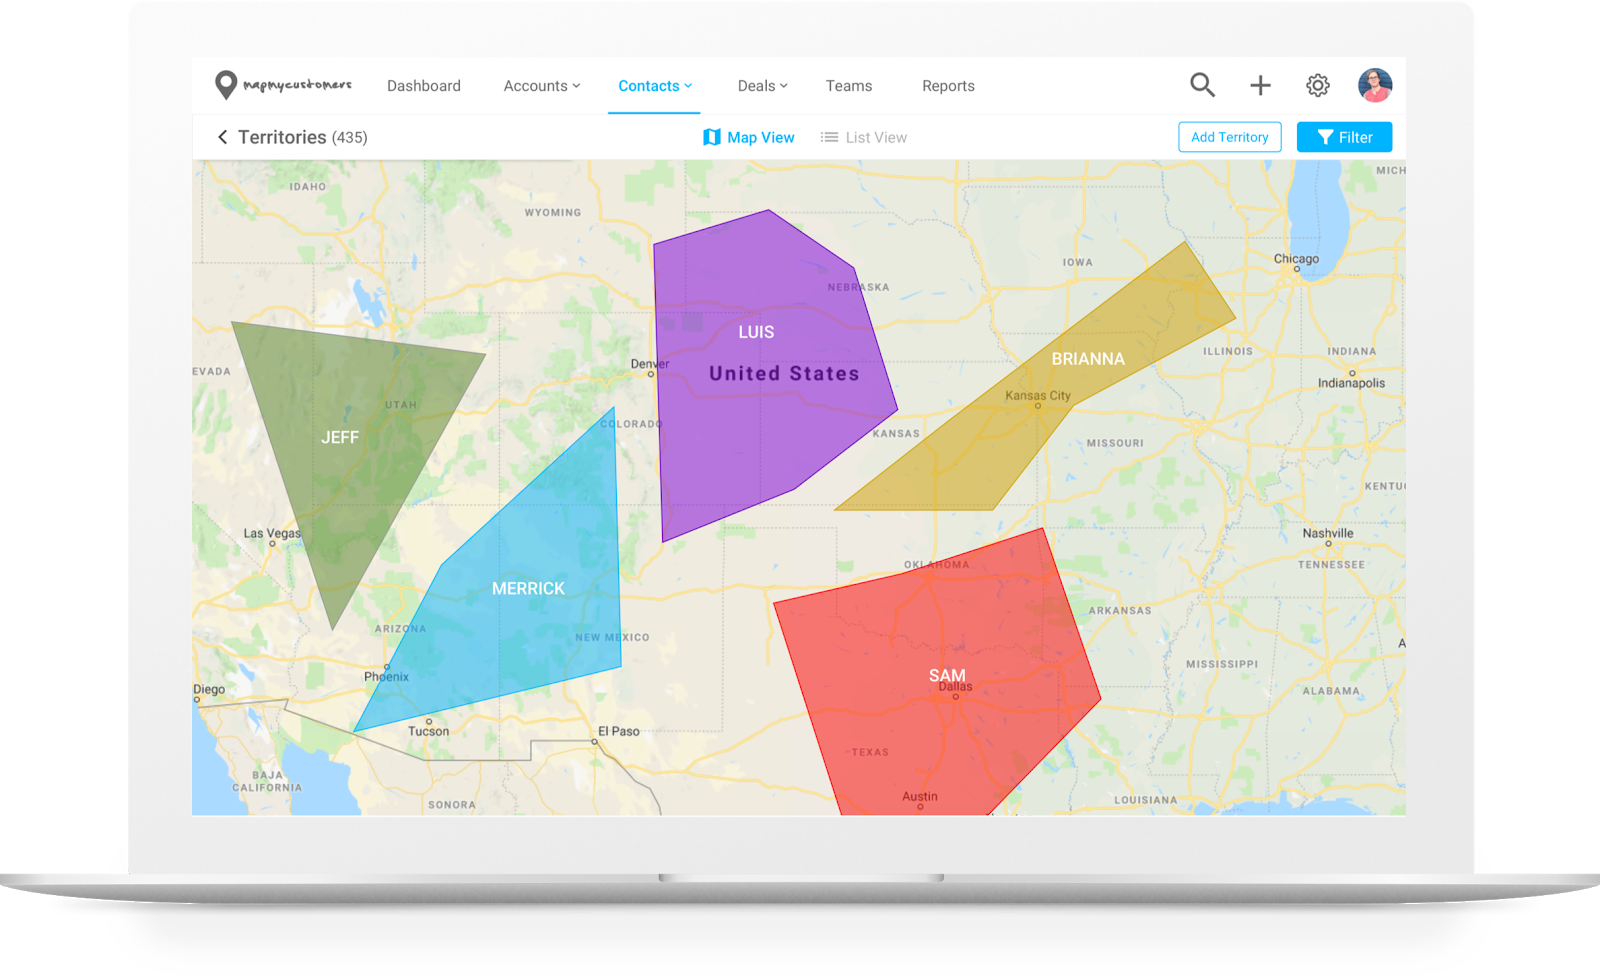Go back using the left chevron arrow
The image size is (1600, 976).
click(x=221, y=137)
